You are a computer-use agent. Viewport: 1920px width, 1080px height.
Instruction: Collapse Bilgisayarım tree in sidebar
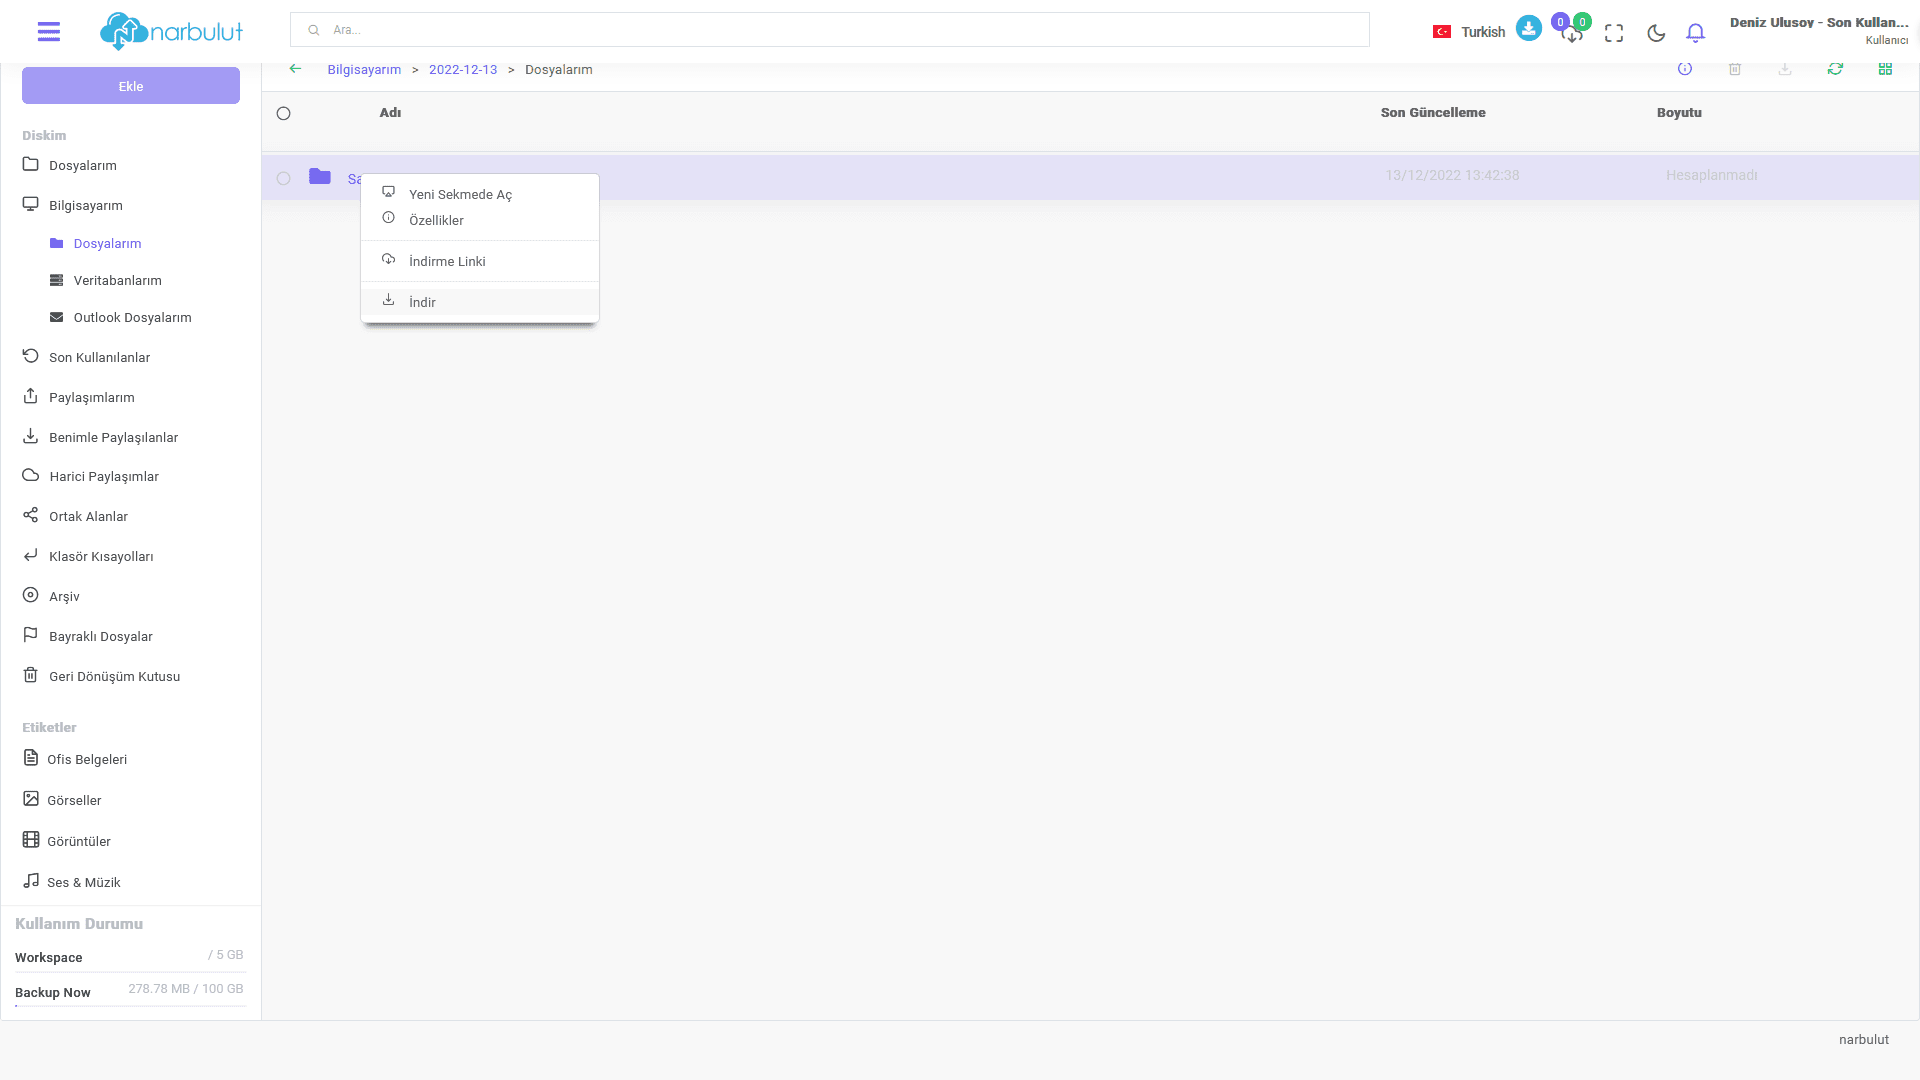85,205
